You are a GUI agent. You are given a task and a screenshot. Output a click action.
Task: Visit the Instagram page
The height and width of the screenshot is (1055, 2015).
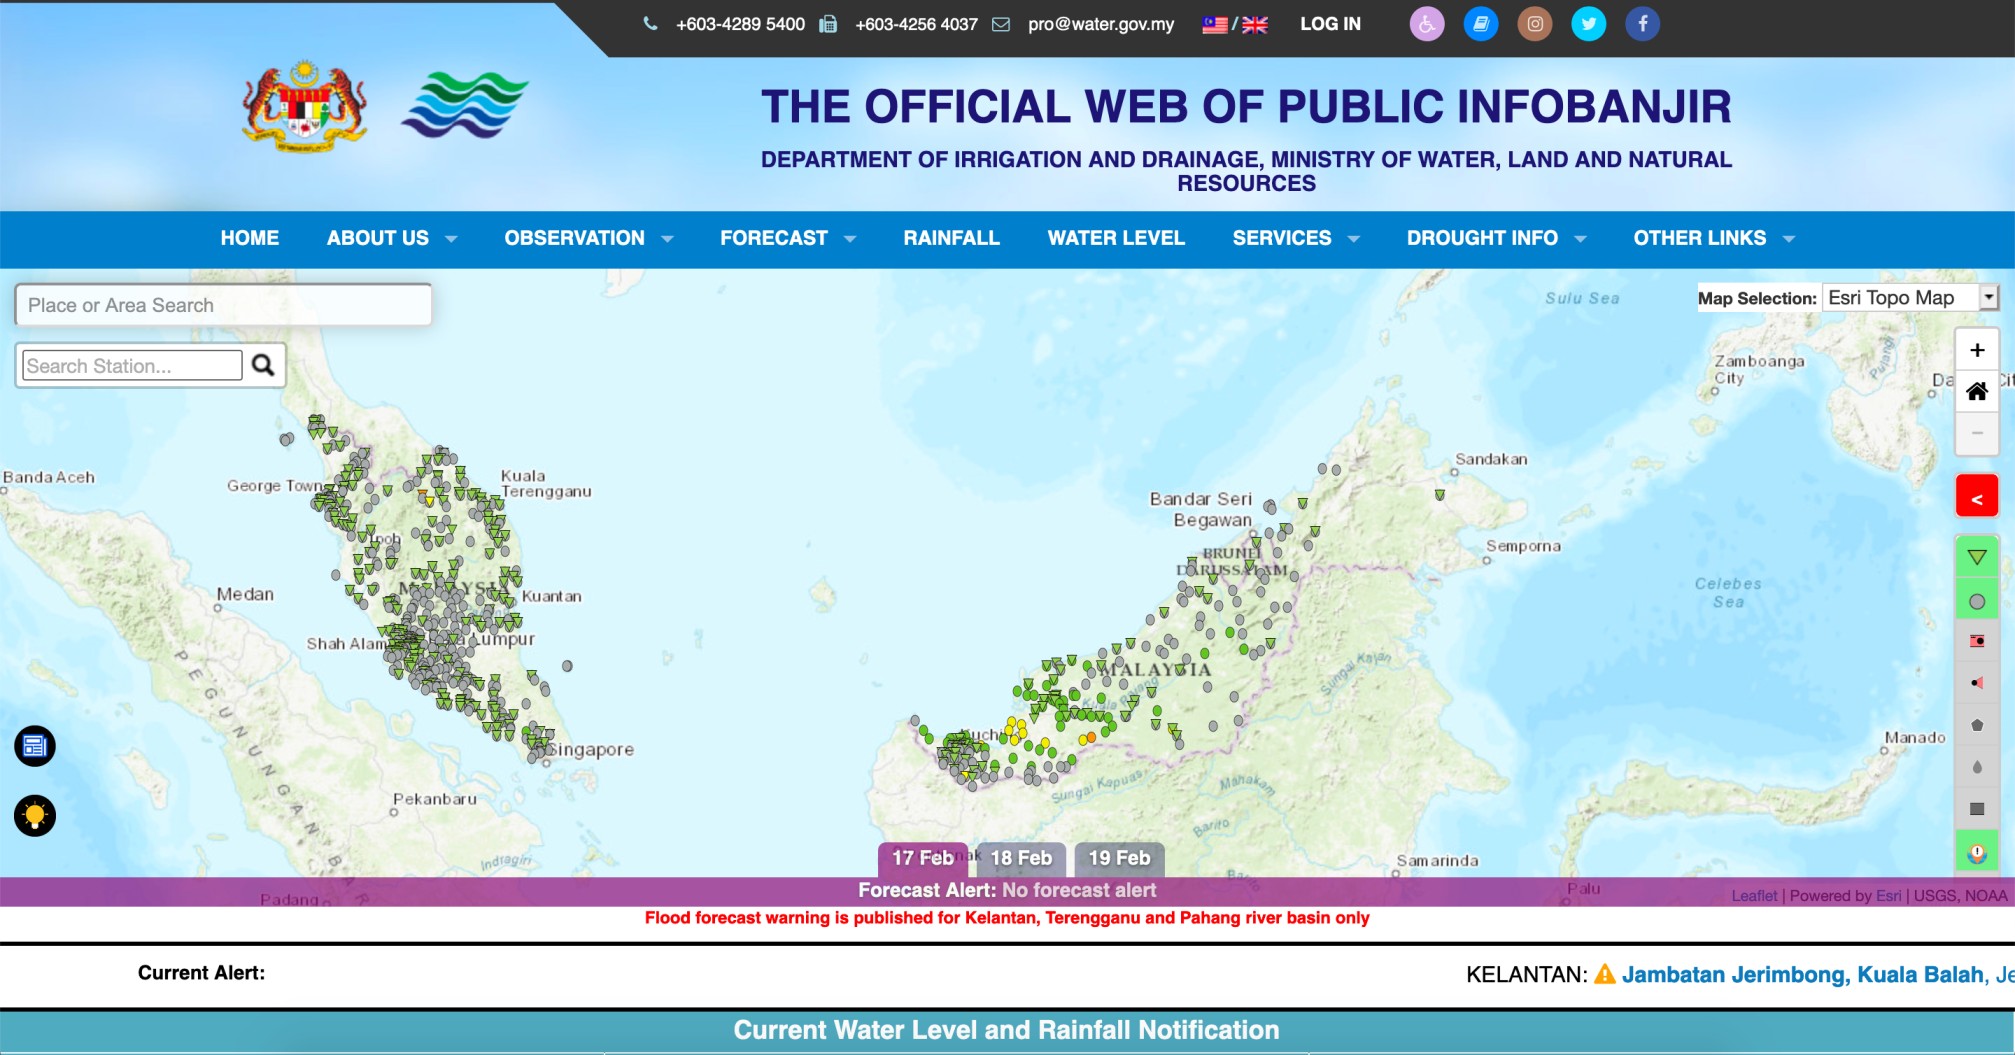click(x=1535, y=24)
